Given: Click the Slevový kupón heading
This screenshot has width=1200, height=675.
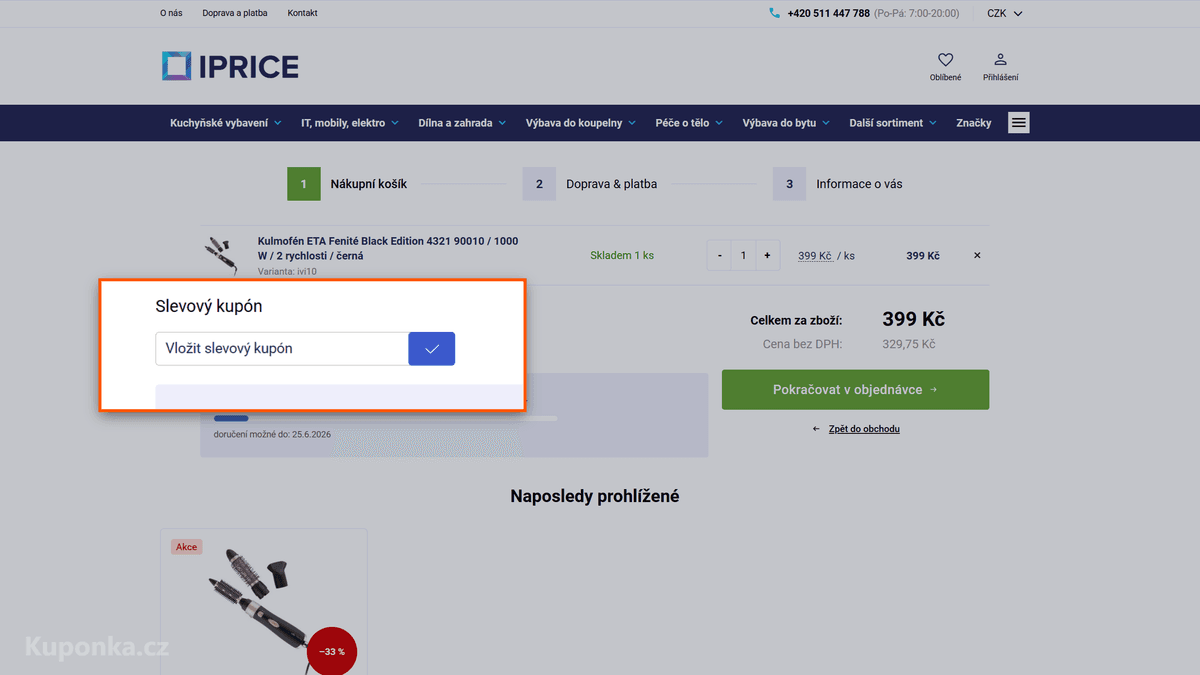Looking at the screenshot, I should click(x=209, y=306).
